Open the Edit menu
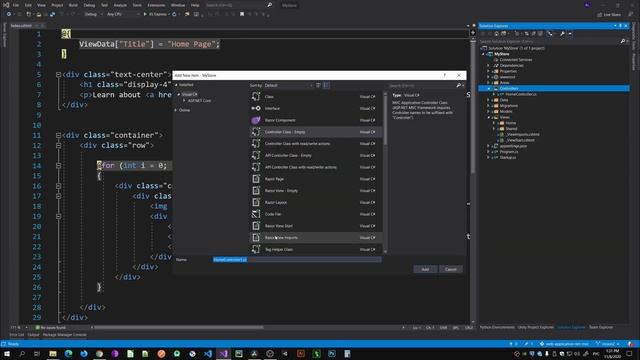Image resolution: width=640 pixels, height=360 pixels. click(28, 5)
